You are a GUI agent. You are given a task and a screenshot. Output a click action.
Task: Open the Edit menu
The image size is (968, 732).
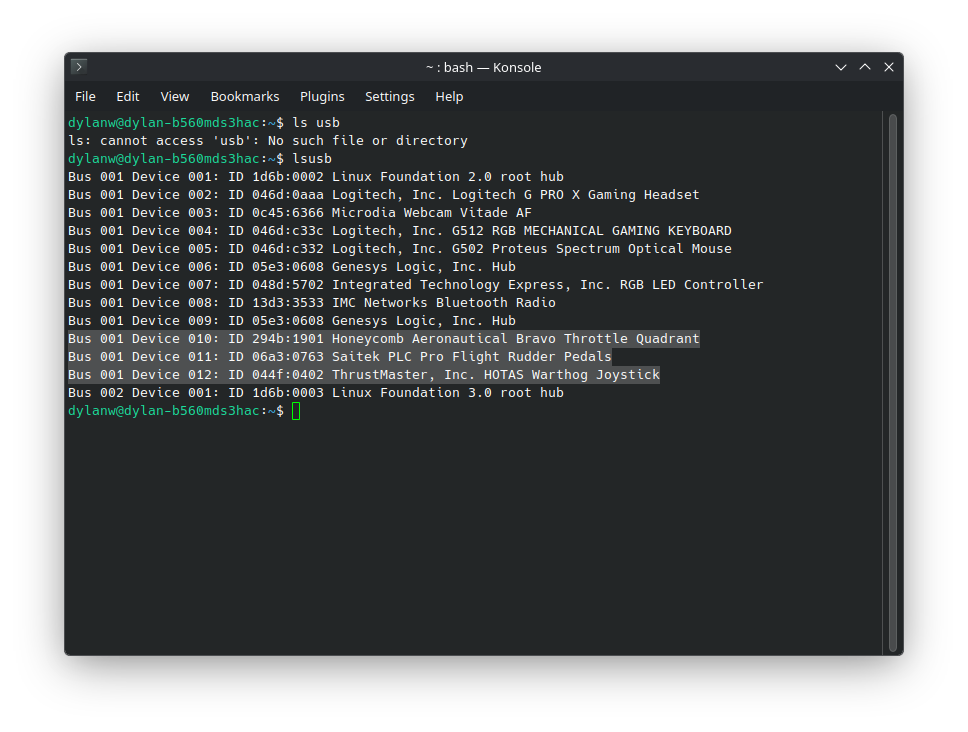pyautogui.click(x=128, y=97)
